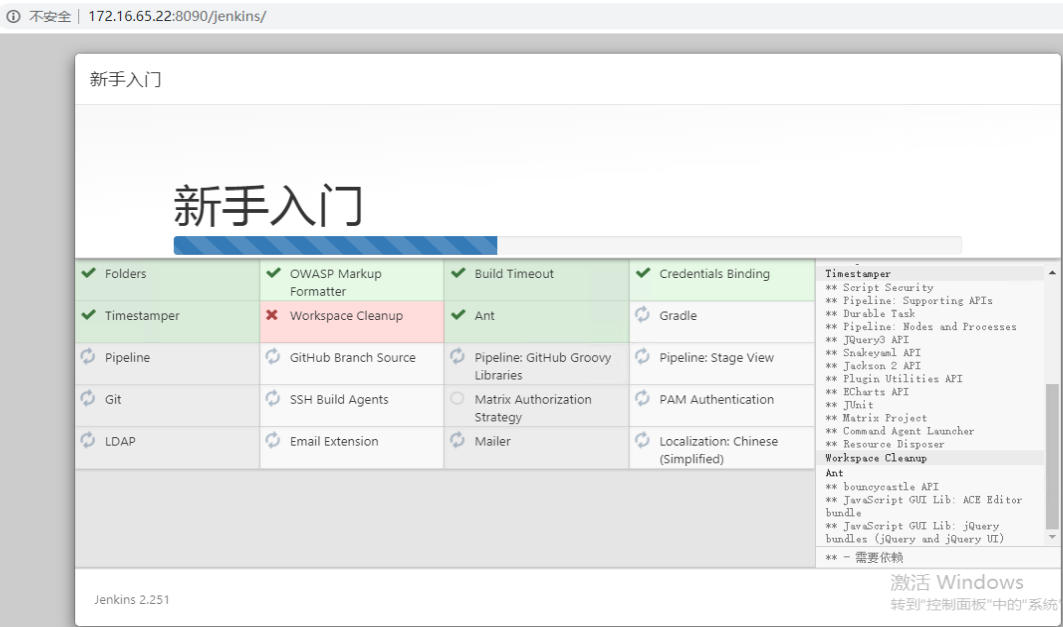The height and width of the screenshot is (627, 1063).
Task: Click the Workspace Cleanup heading in log panel
Action: point(876,458)
